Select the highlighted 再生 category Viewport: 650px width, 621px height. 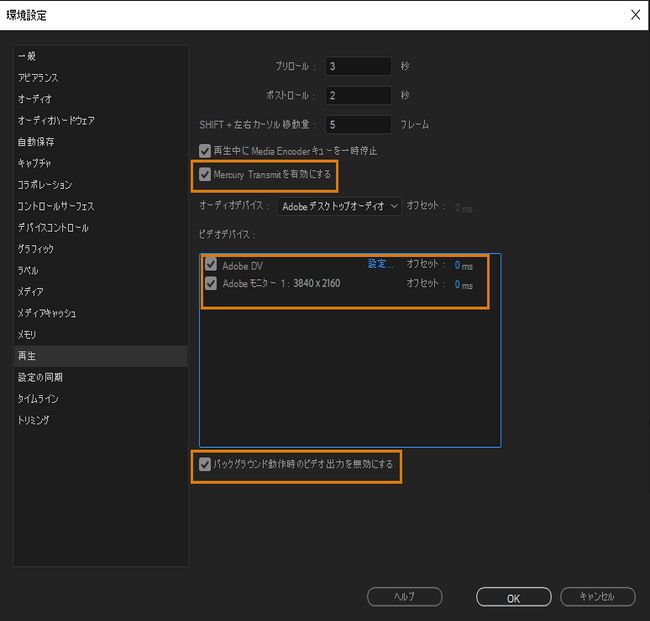pyautogui.click(x=100, y=356)
